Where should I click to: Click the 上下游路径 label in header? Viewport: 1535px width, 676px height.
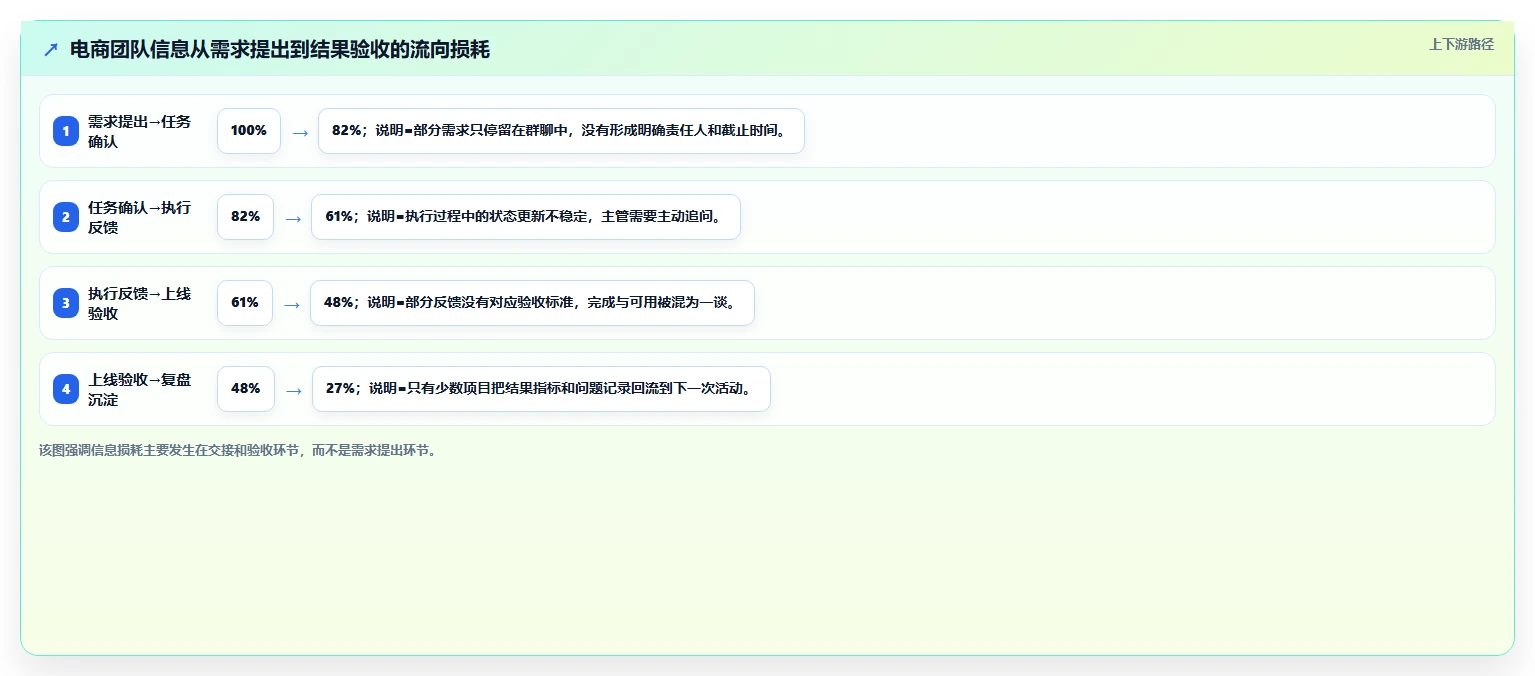[1461, 43]
